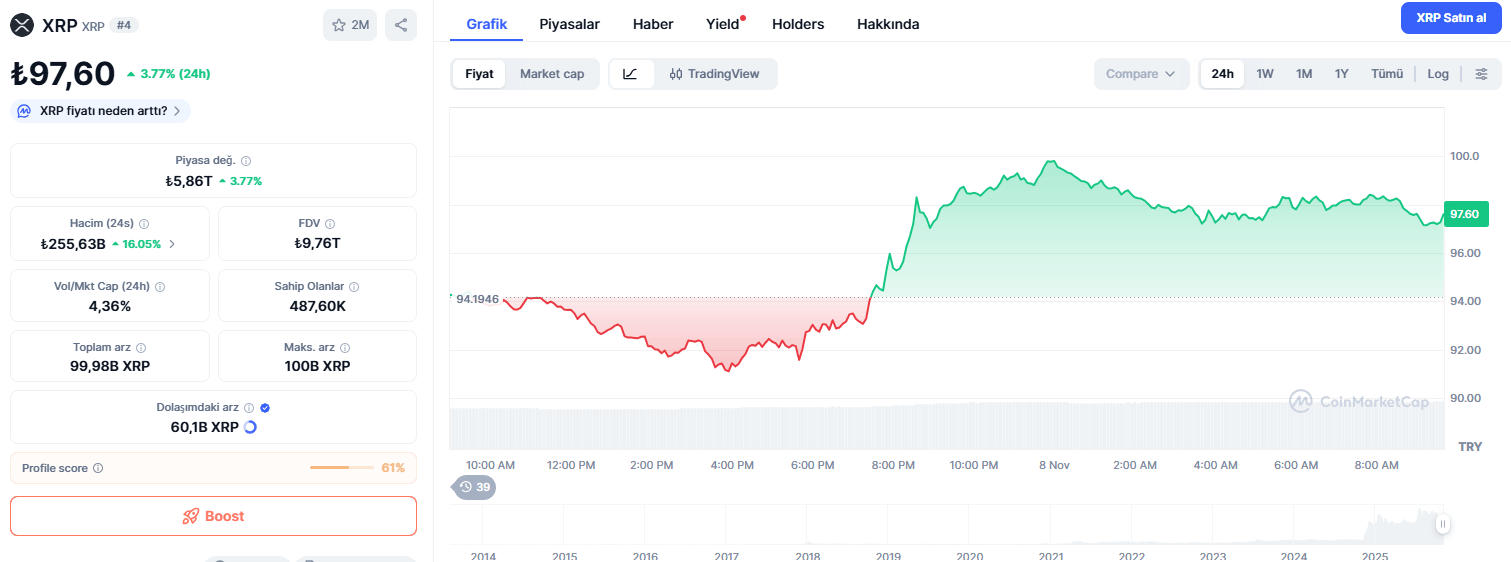Switch to TradingView chart mode
This screenshot has height=562, width=1511.
click(715, 74)
